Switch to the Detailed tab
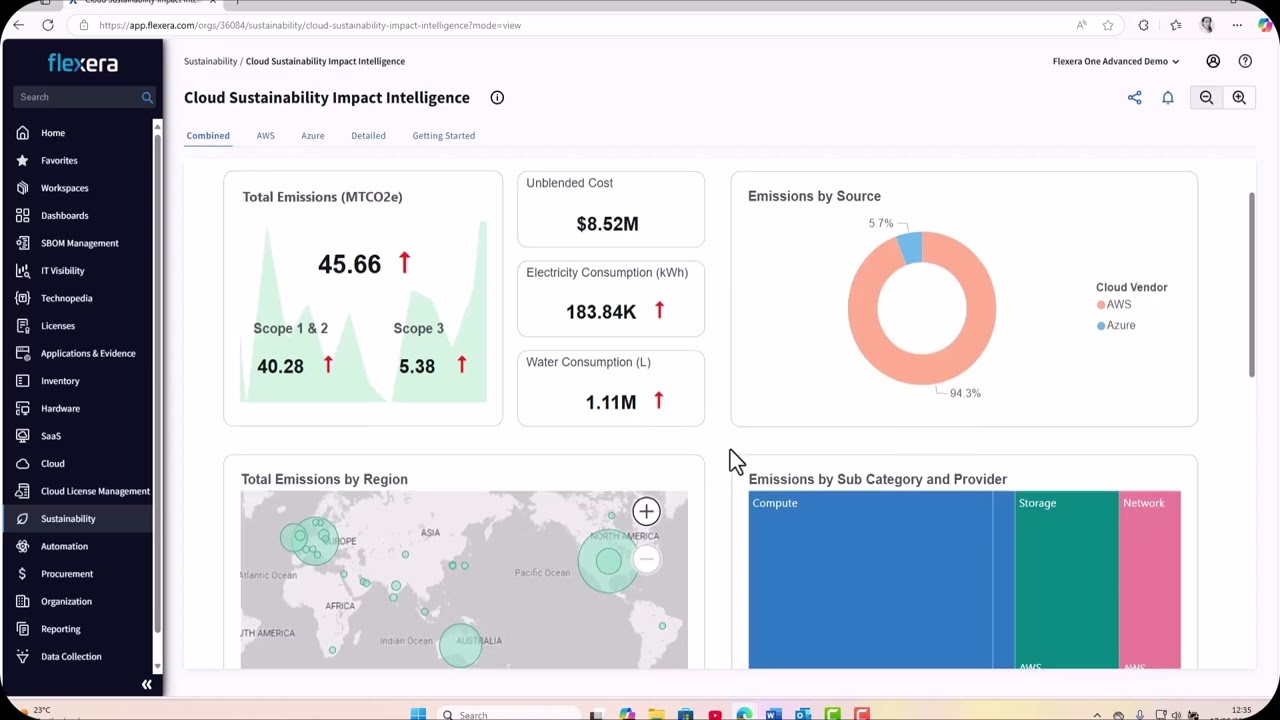The image size is (1280, 720). tap(368, 135)
